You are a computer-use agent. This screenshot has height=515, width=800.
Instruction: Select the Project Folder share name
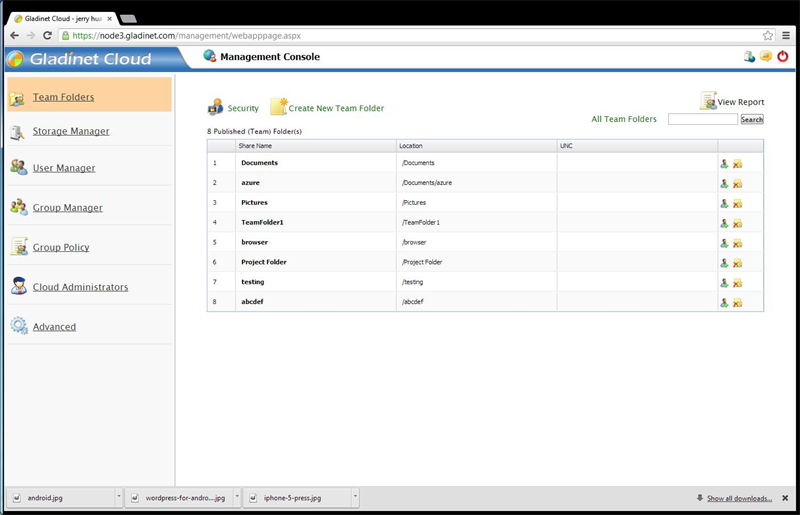pyautogui.click(x=264, y=262)
